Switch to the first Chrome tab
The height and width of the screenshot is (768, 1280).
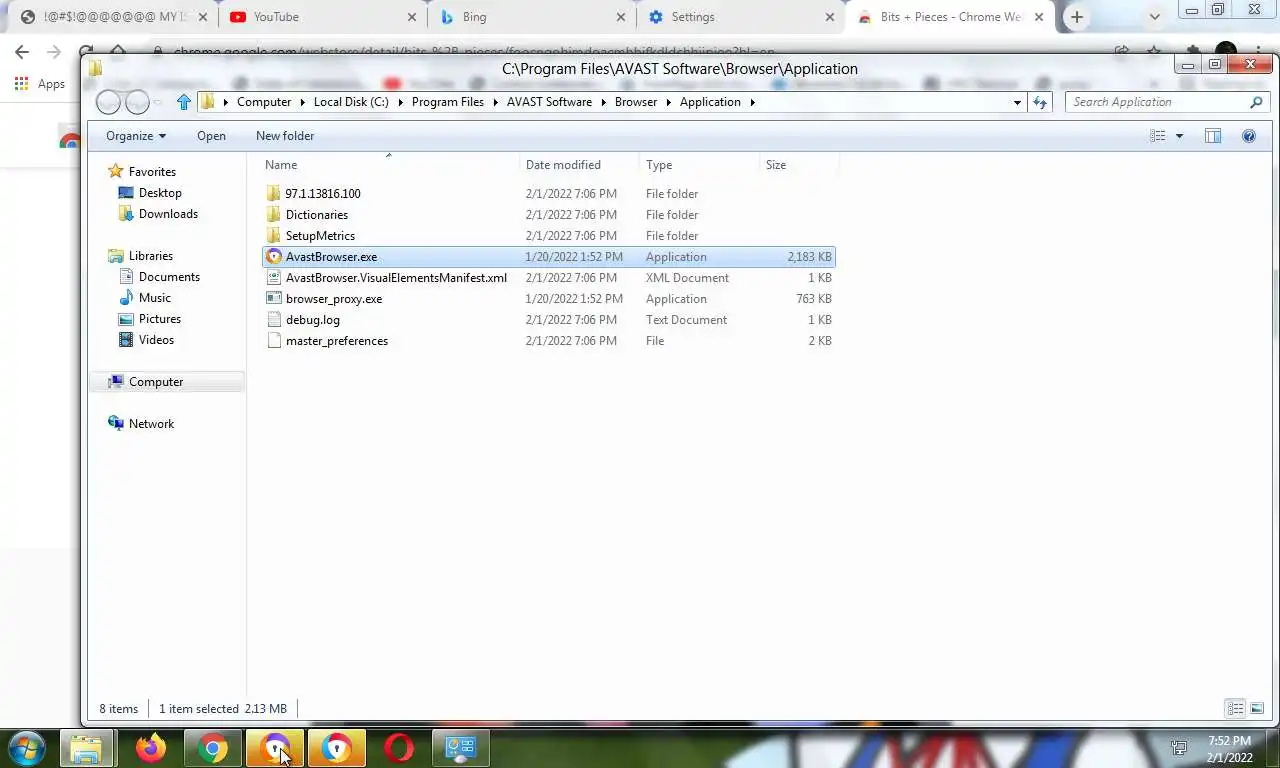(x=113, y=17)
